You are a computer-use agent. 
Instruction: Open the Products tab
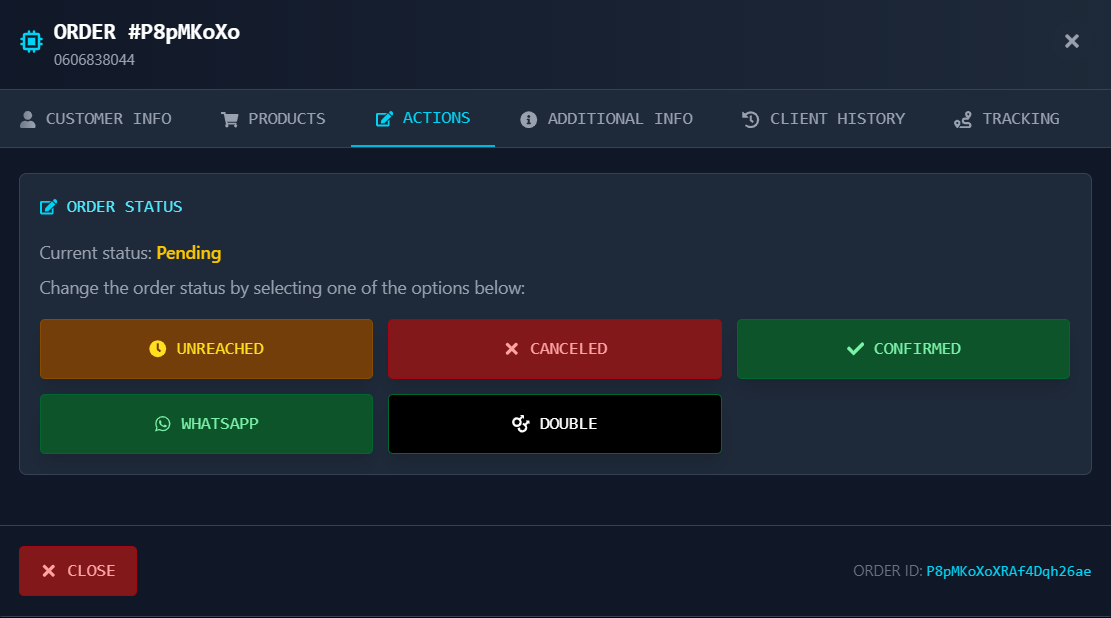coord(273,119)
